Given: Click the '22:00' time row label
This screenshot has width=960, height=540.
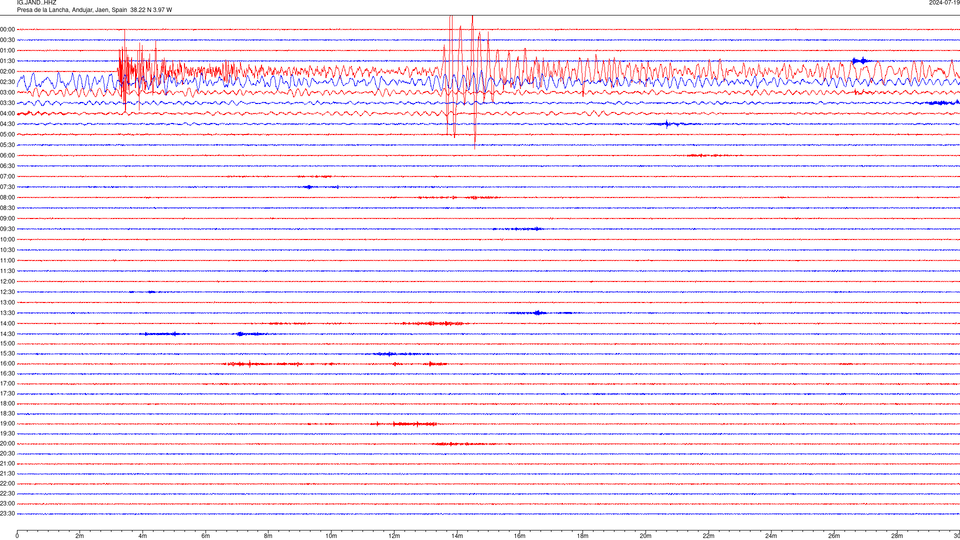Looking at the screenshot, I should coord(7,484).
